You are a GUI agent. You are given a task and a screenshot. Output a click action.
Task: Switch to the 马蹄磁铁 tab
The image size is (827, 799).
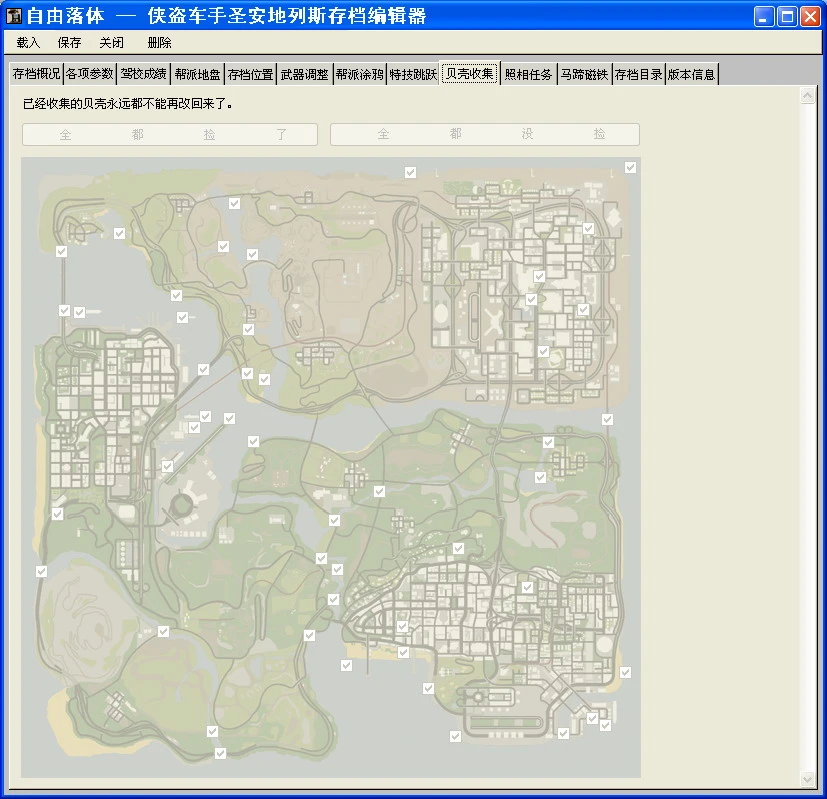tap(584, 74)
